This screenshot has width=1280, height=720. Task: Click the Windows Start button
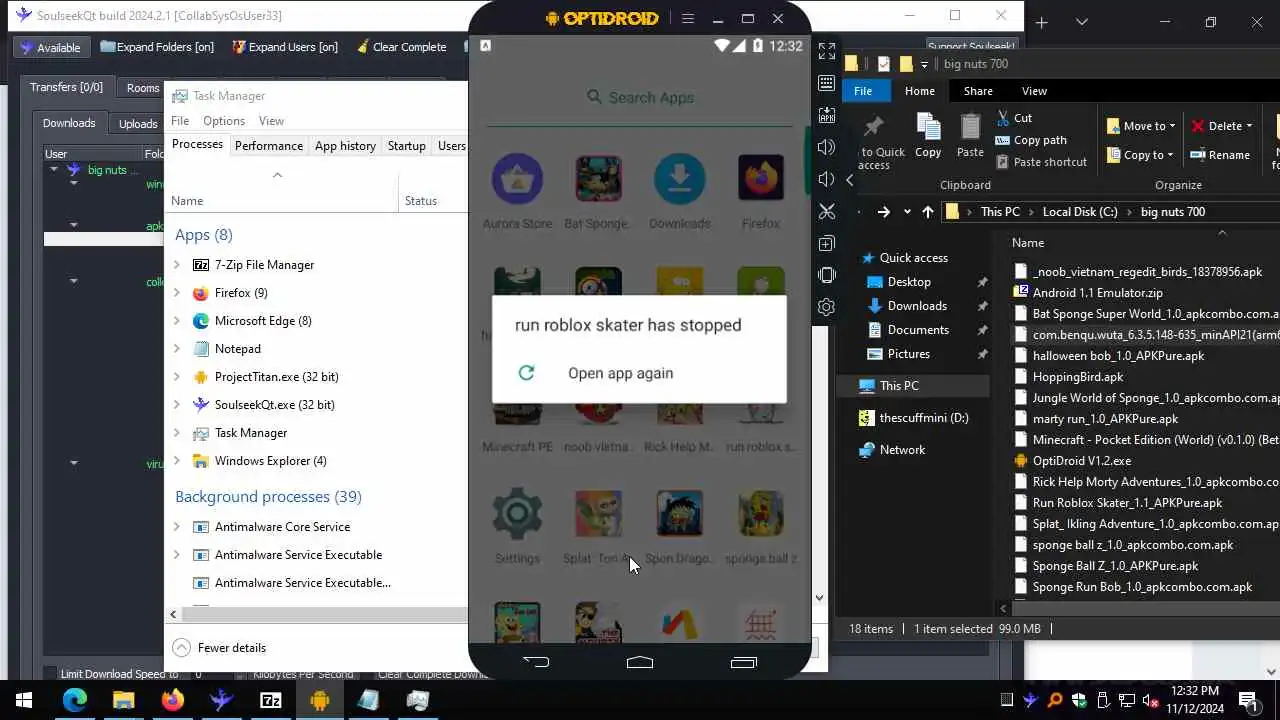24,700
